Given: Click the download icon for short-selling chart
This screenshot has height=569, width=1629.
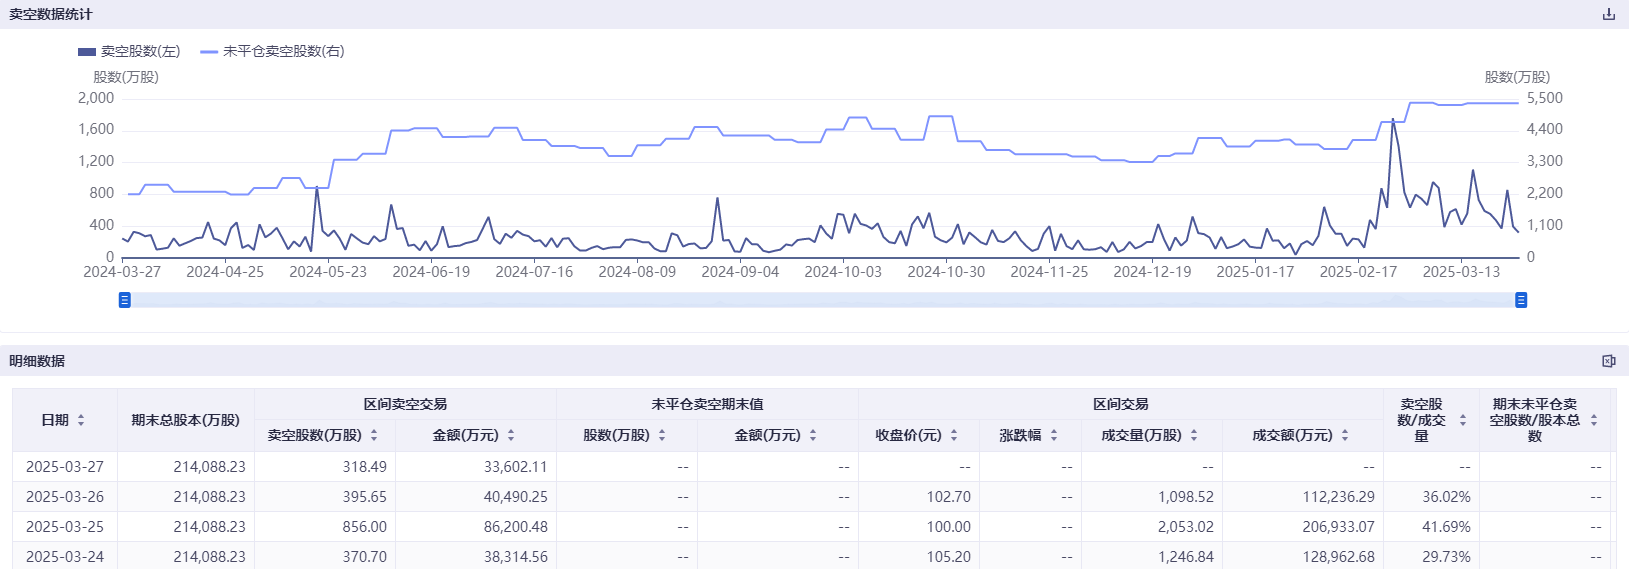Looking at the screenshot, I should pos(1608,14).
